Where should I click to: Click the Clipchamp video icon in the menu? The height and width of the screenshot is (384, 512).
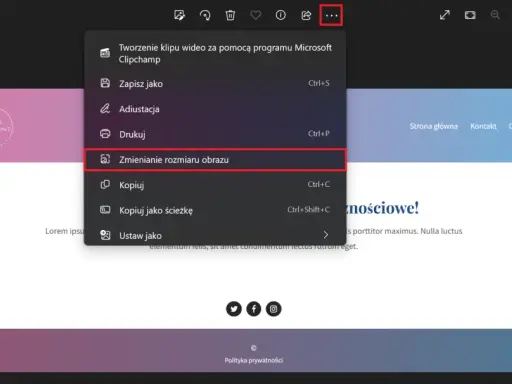pos(105,53)
